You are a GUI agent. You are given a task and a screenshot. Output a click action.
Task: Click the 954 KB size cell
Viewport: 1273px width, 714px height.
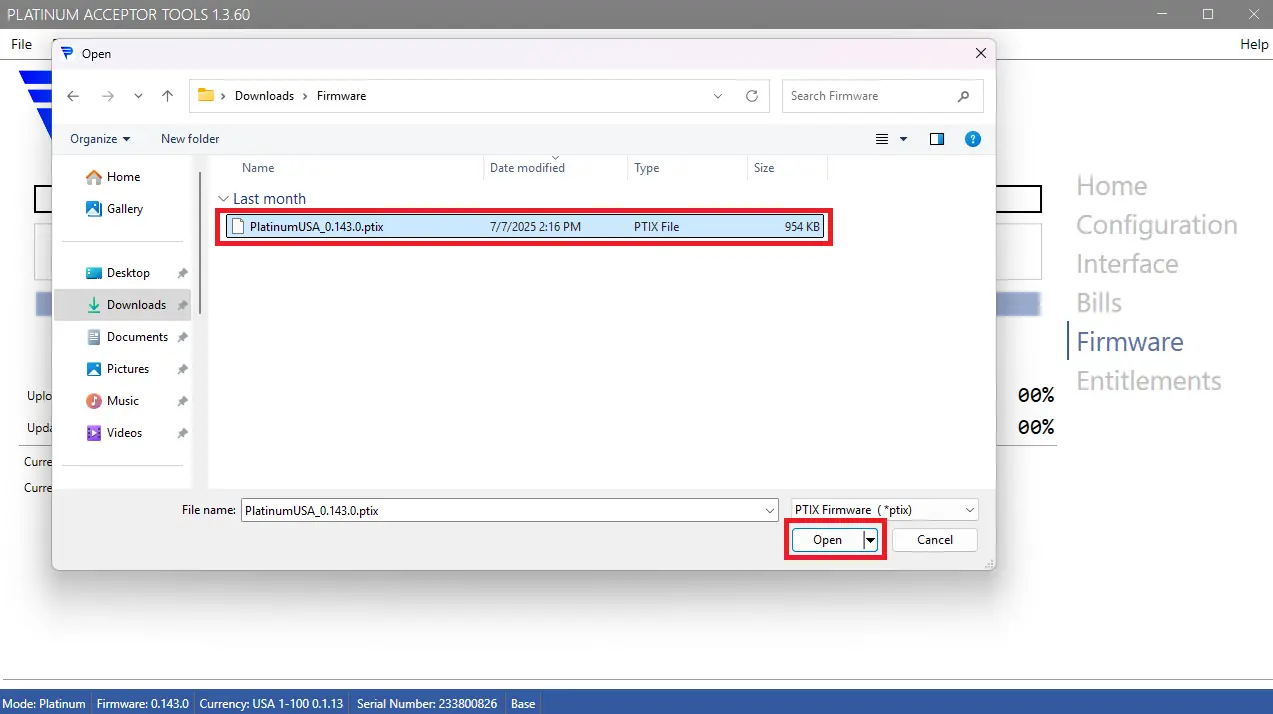point(802,227)
